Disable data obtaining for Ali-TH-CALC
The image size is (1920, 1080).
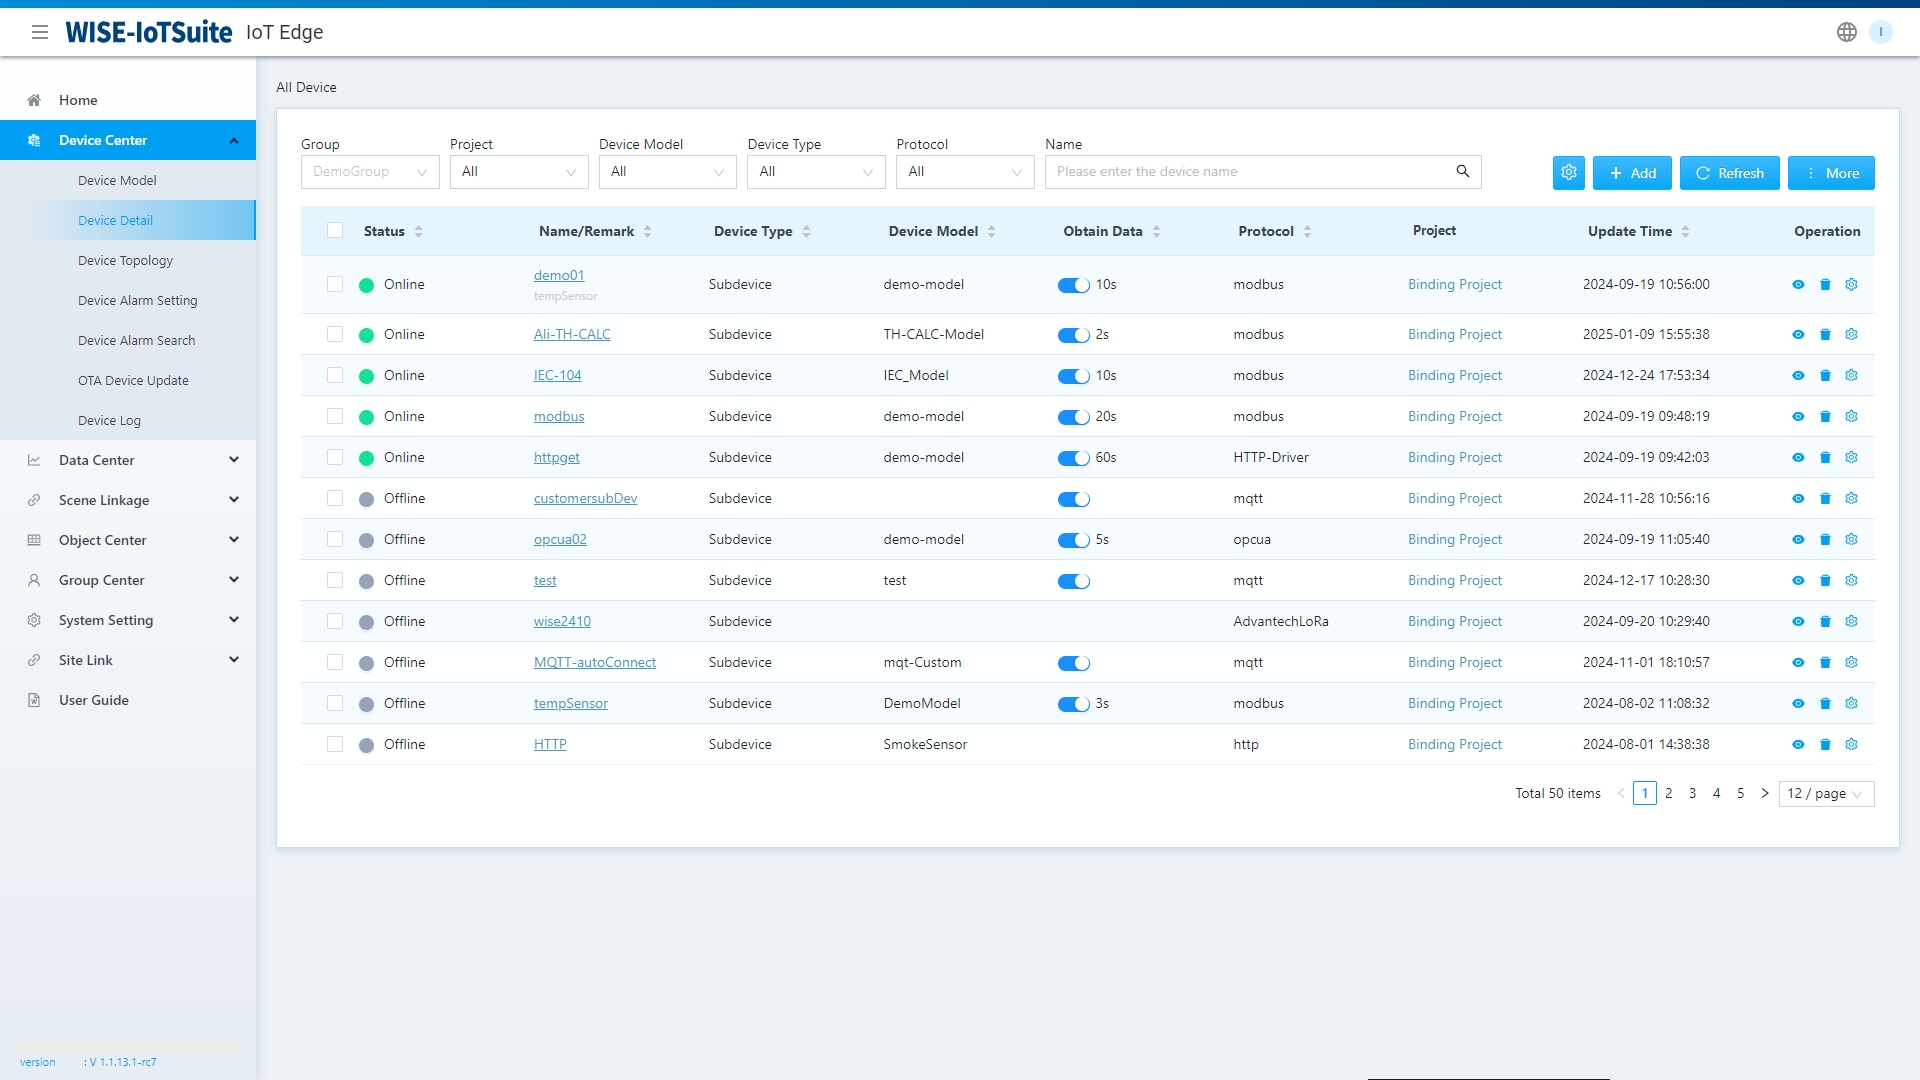click(1073, 335)
